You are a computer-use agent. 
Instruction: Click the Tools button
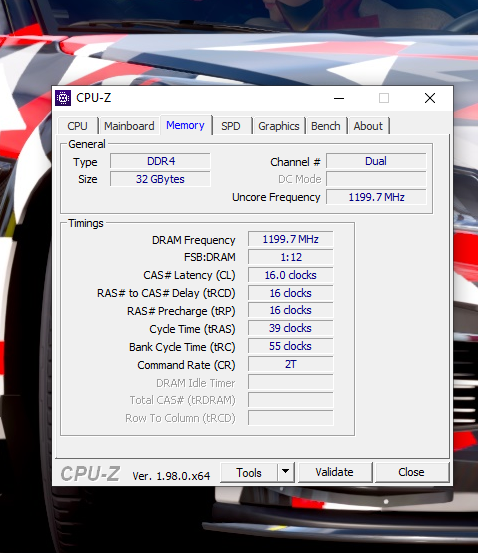click(x=249, y=473)
